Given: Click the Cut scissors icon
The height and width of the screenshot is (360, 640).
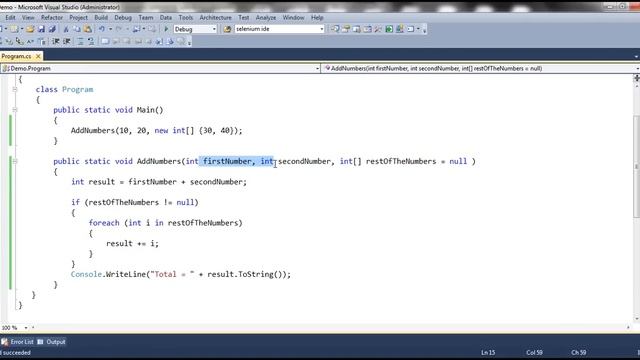Looking at the screenshot, I should pos(66,29).
